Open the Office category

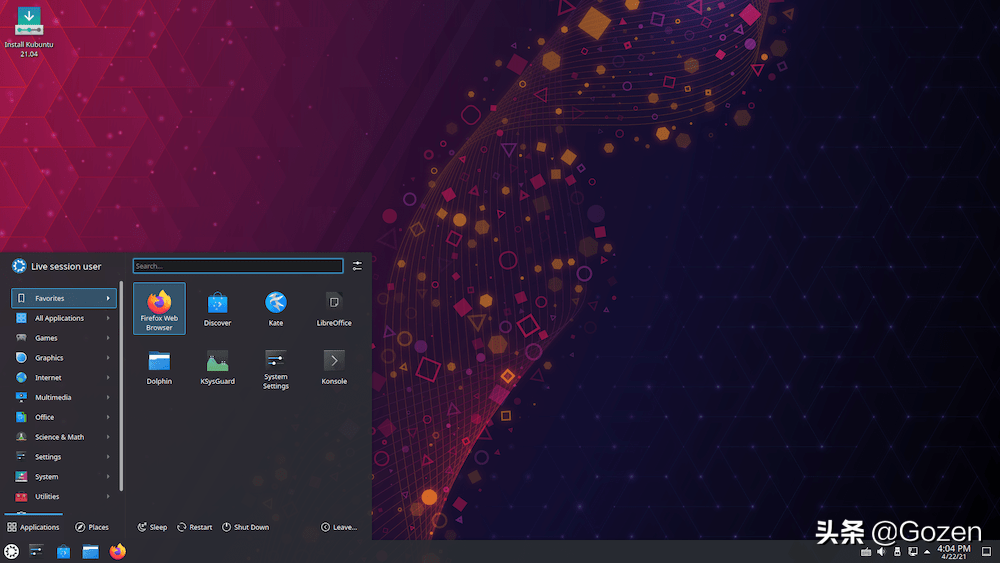(64, 417)
